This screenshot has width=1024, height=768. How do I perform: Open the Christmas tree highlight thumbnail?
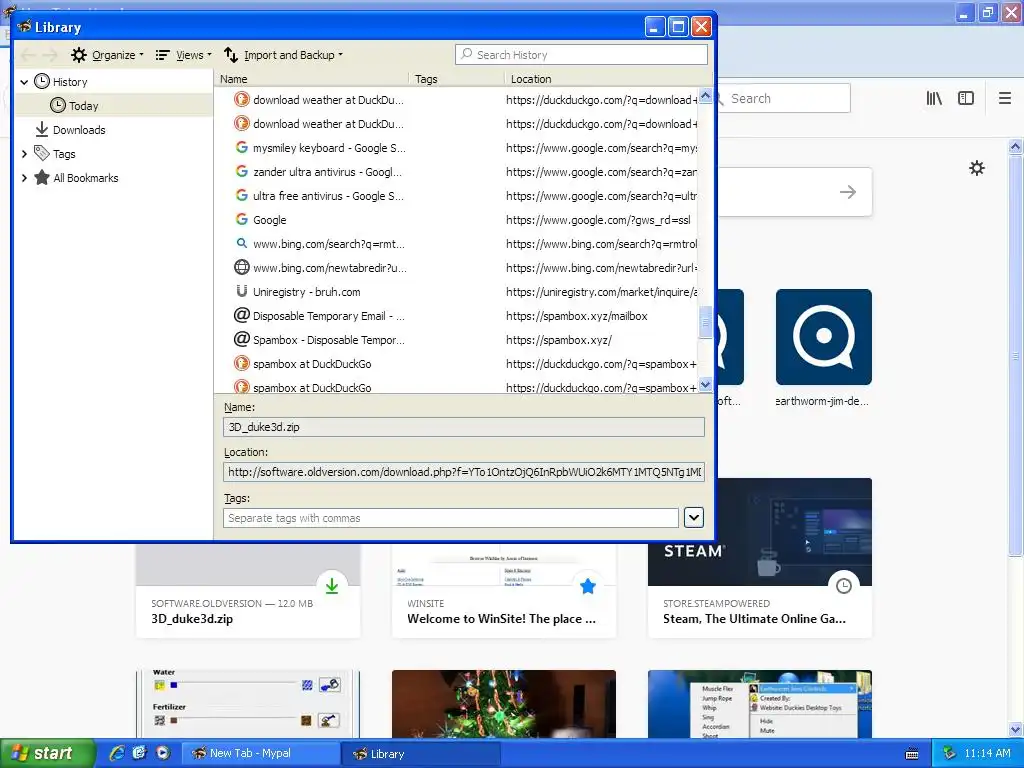tap(504, 704)
